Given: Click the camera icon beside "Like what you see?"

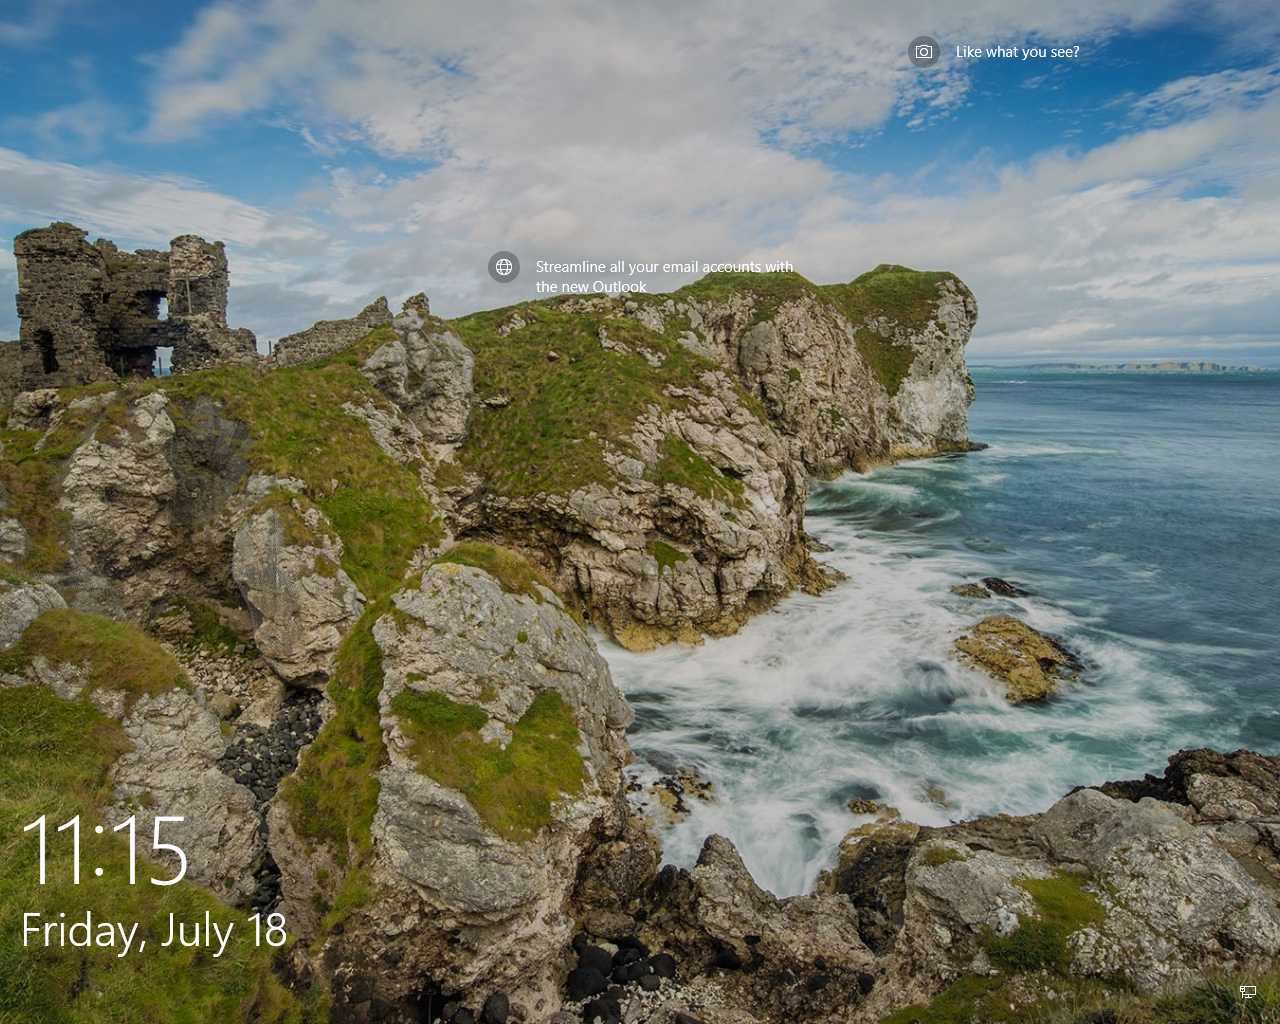Looking at the screenshot, I should [x=924, y=52].
